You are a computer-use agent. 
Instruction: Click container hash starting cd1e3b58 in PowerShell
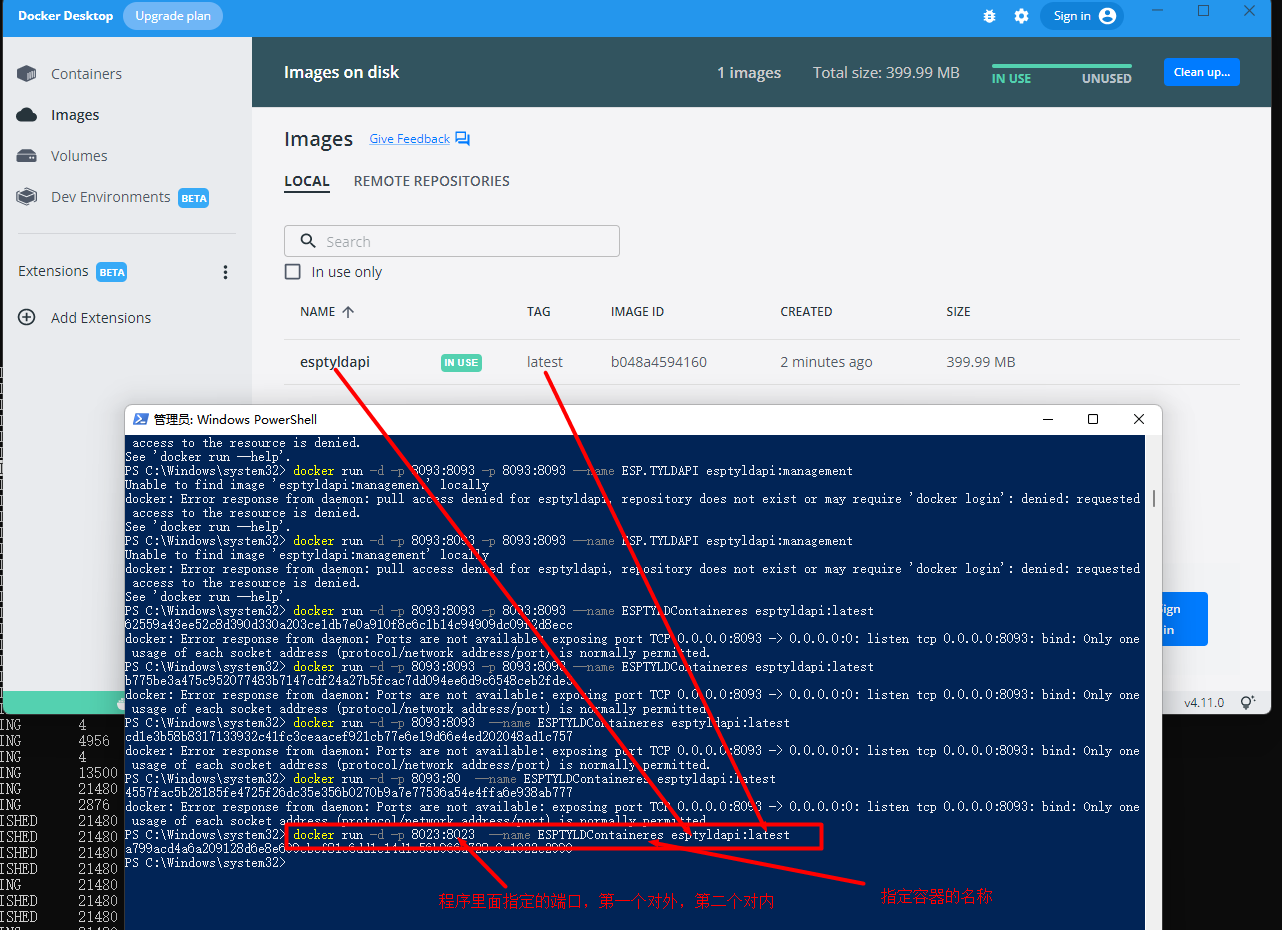[x=349, y=737]
